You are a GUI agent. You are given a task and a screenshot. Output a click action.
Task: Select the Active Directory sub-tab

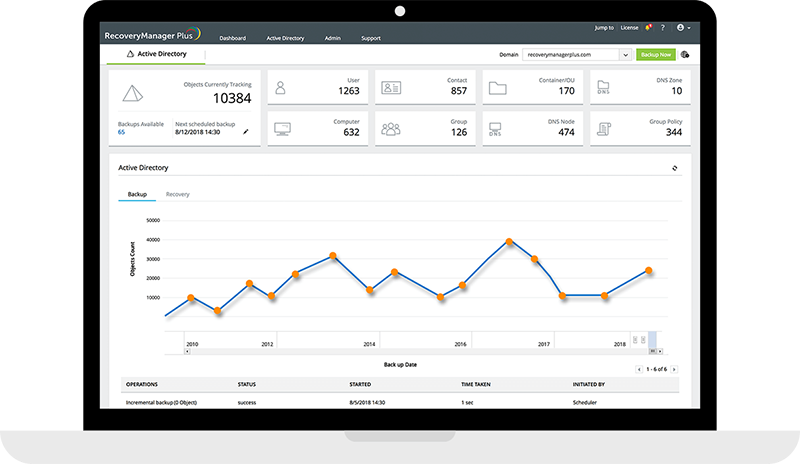pyautogui.click(x=156, y=54)
